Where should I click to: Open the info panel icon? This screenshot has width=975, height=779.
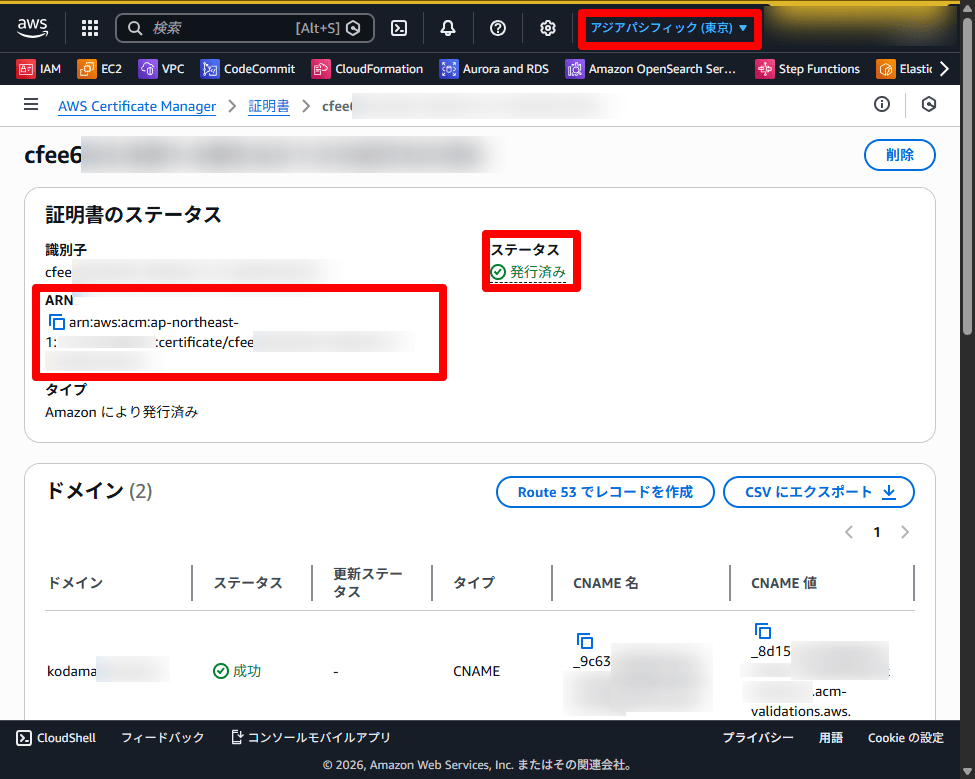(x=882, y=105)
